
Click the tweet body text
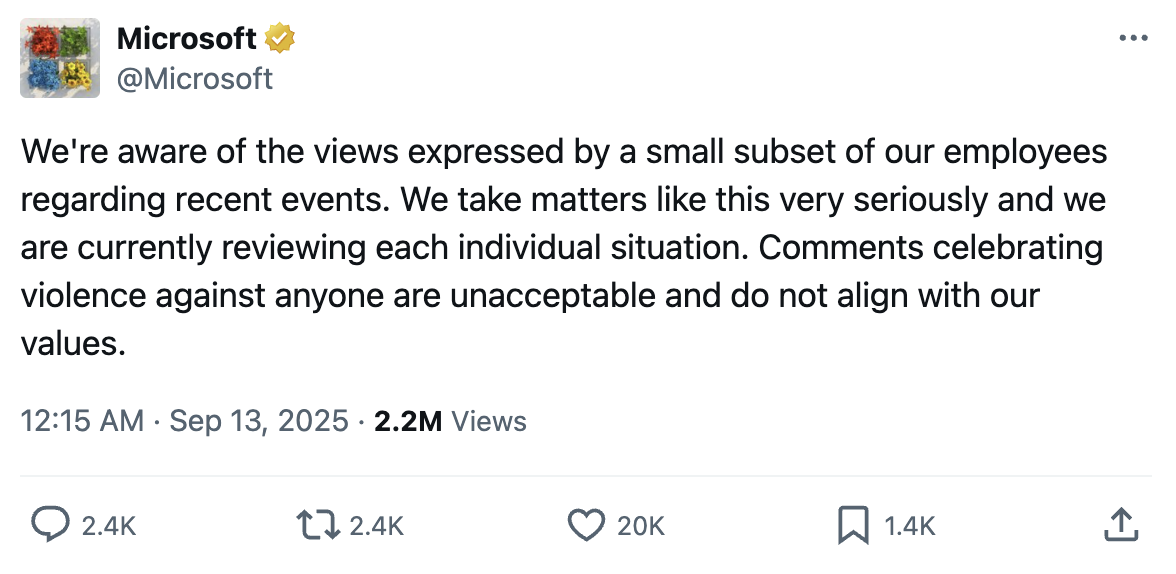[x=560, y=200]
